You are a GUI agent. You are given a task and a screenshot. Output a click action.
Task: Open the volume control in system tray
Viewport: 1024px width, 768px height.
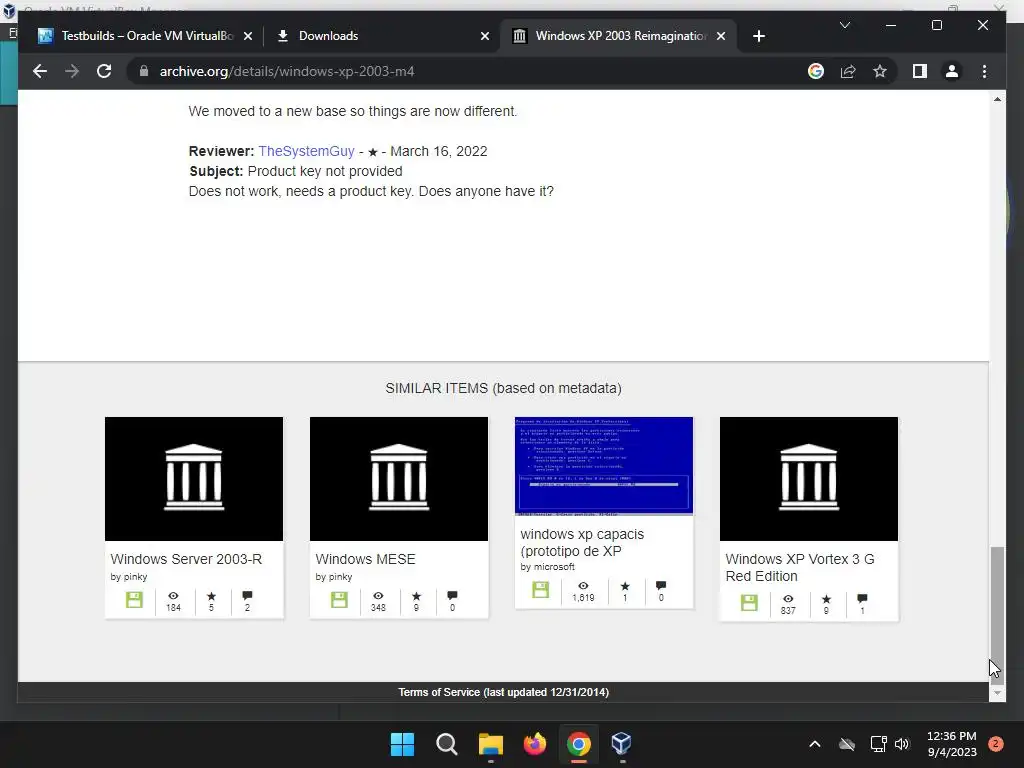[902, 744]
